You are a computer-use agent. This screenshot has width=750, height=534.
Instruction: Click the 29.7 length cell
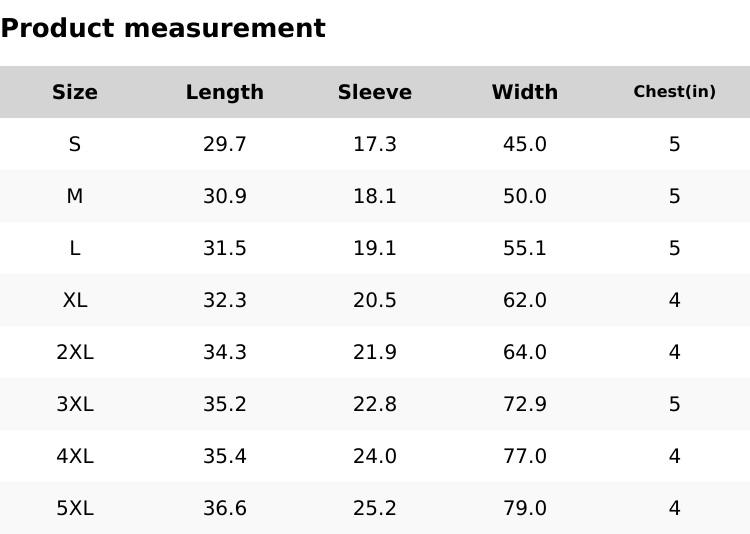coord(225,144)
